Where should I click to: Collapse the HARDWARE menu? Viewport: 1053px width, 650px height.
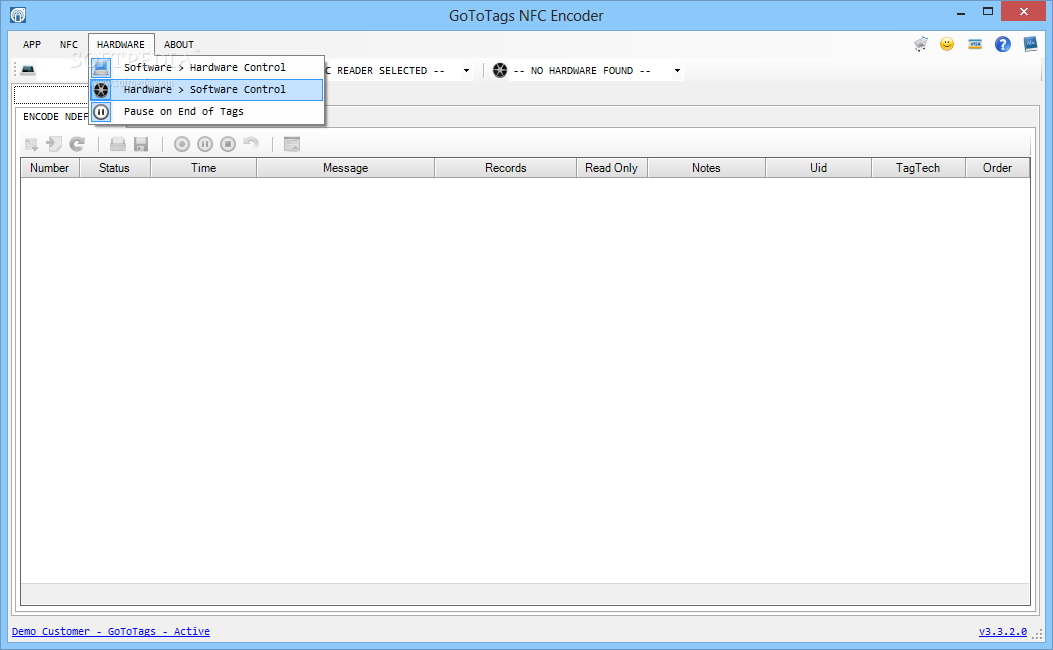[121, 44]
